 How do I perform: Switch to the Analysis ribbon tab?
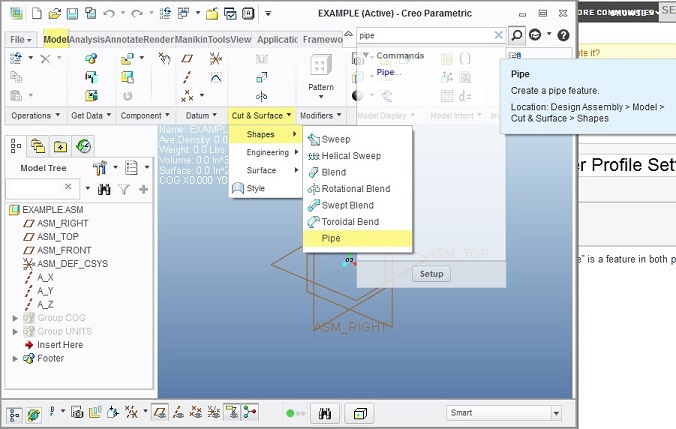(x=87, y=40)
